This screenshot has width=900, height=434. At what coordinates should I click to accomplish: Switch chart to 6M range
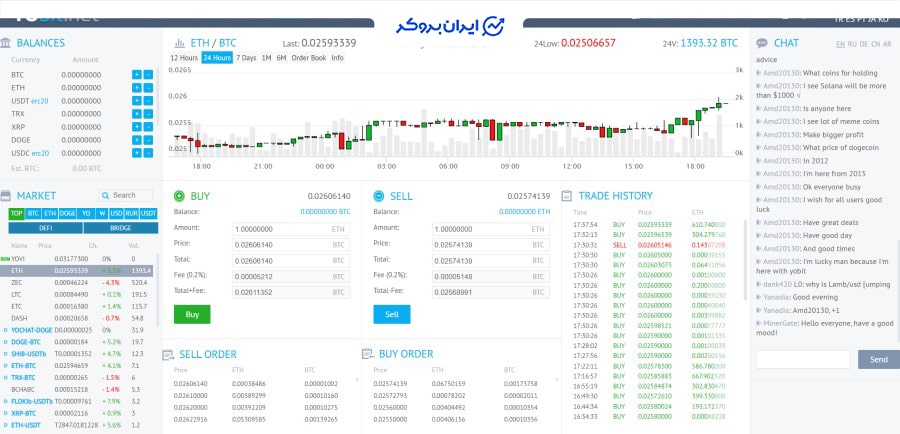click(281, 58)
